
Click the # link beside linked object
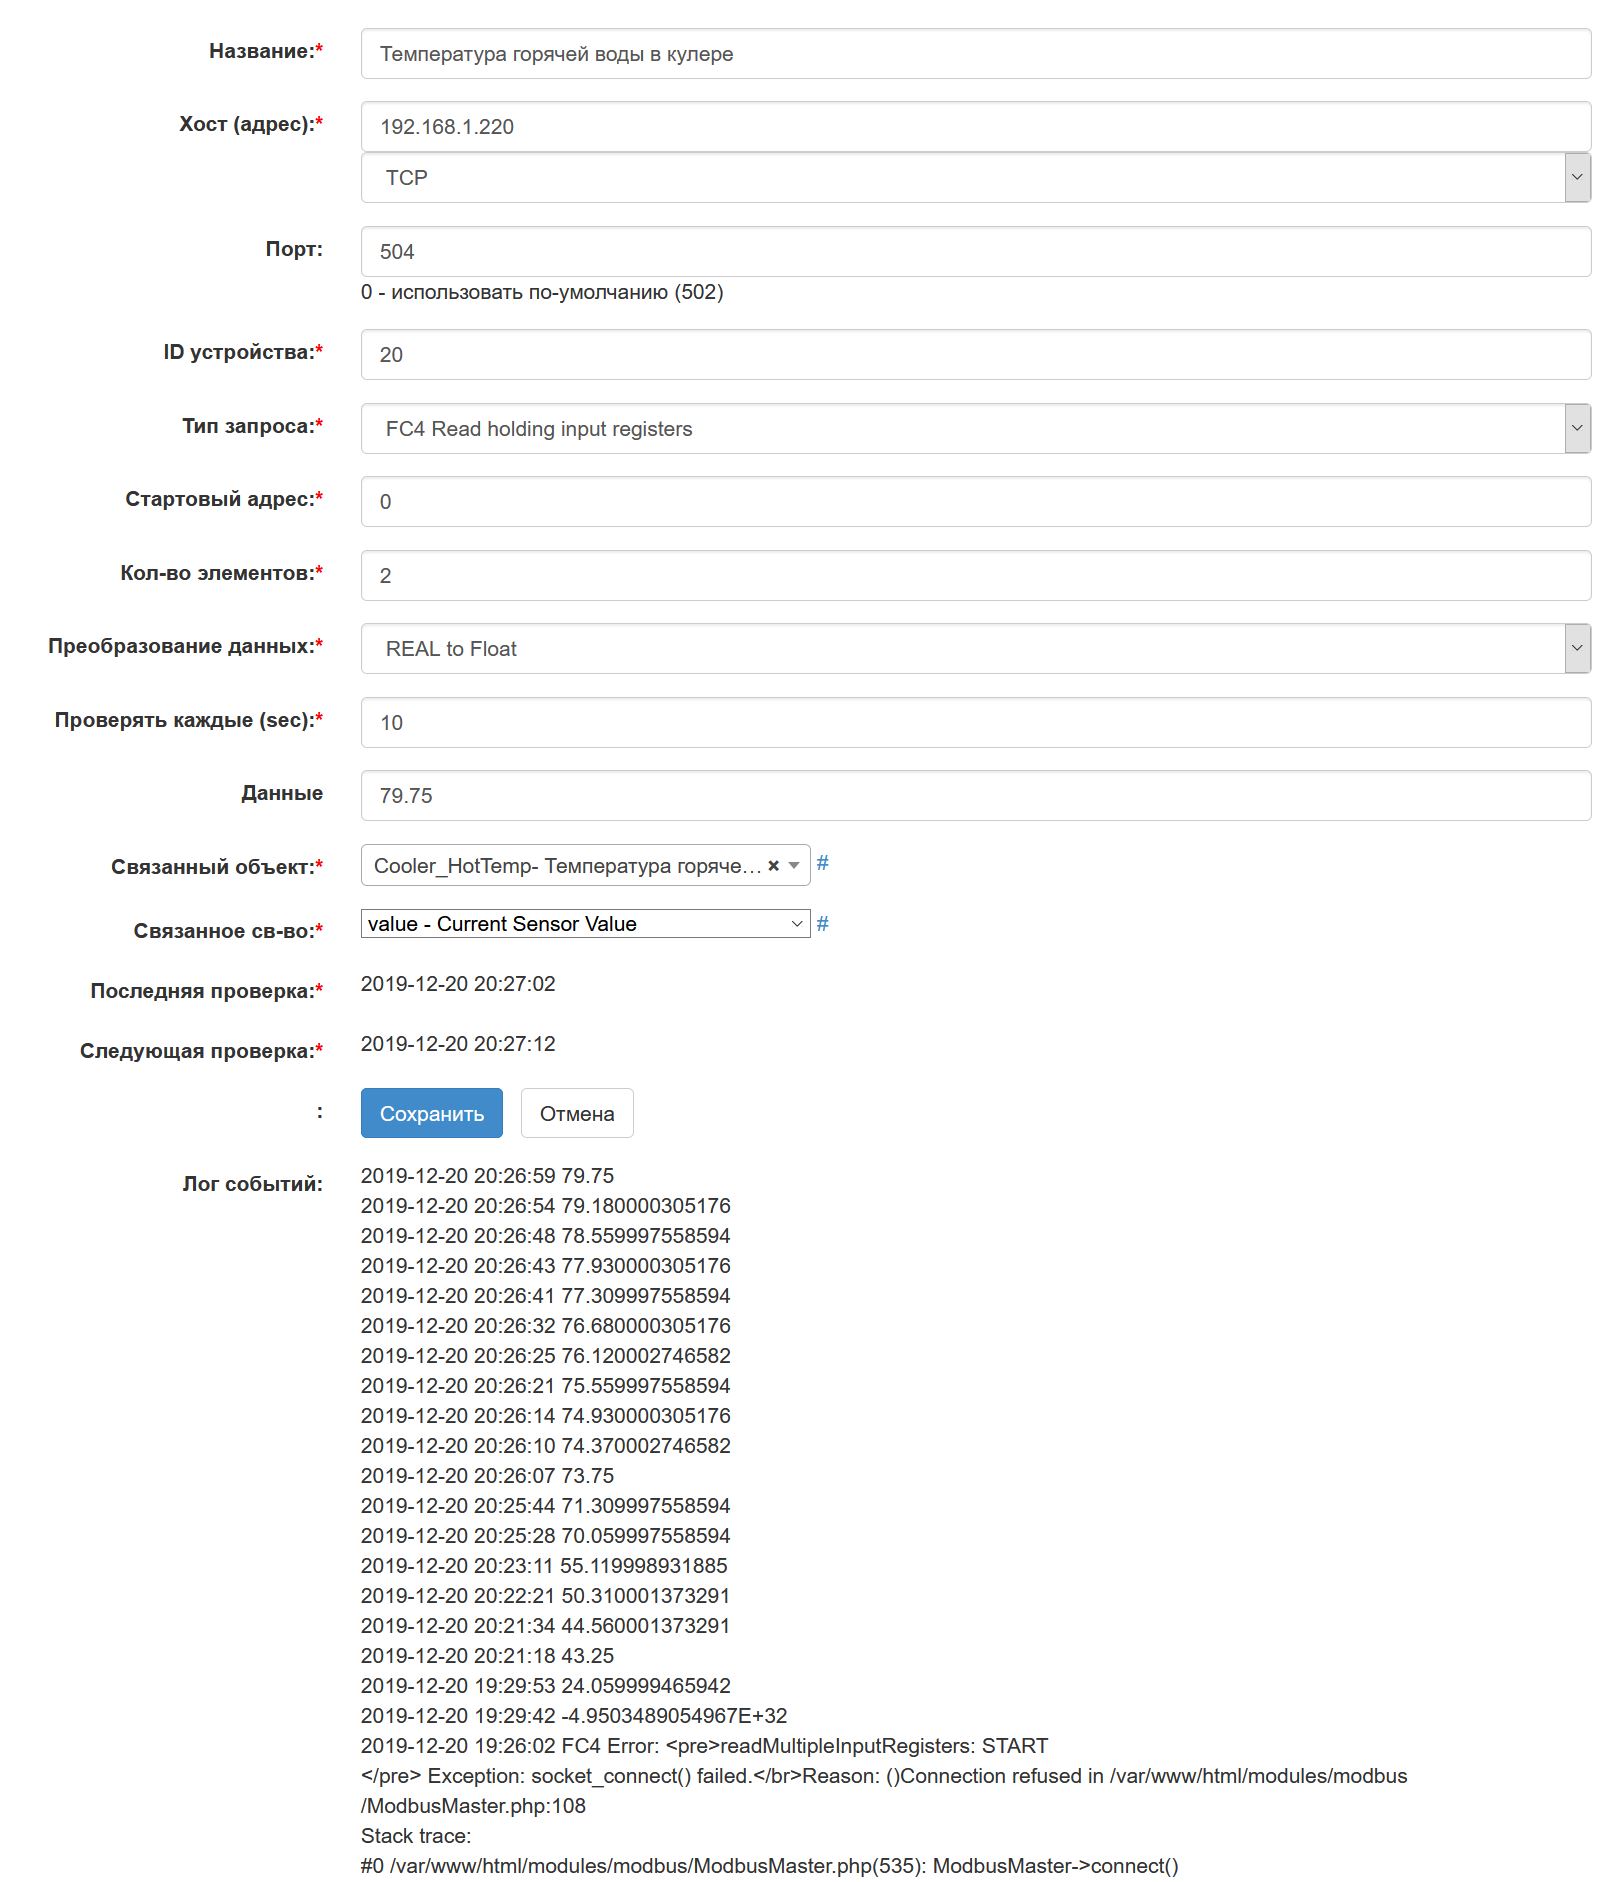pyautogui.click(x=822, y=863)
